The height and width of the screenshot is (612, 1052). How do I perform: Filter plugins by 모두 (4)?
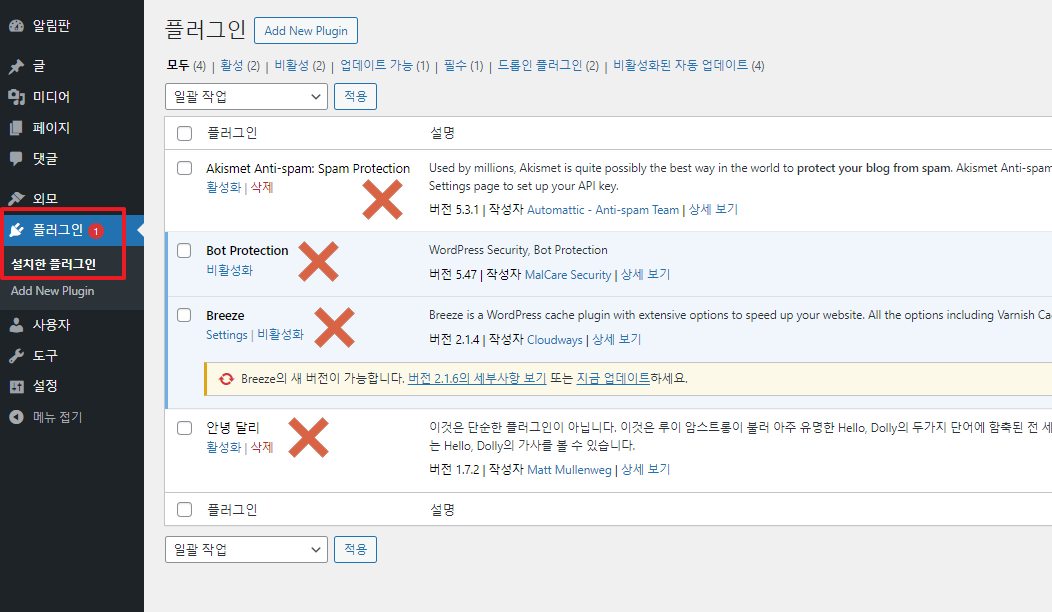point(186,65)
